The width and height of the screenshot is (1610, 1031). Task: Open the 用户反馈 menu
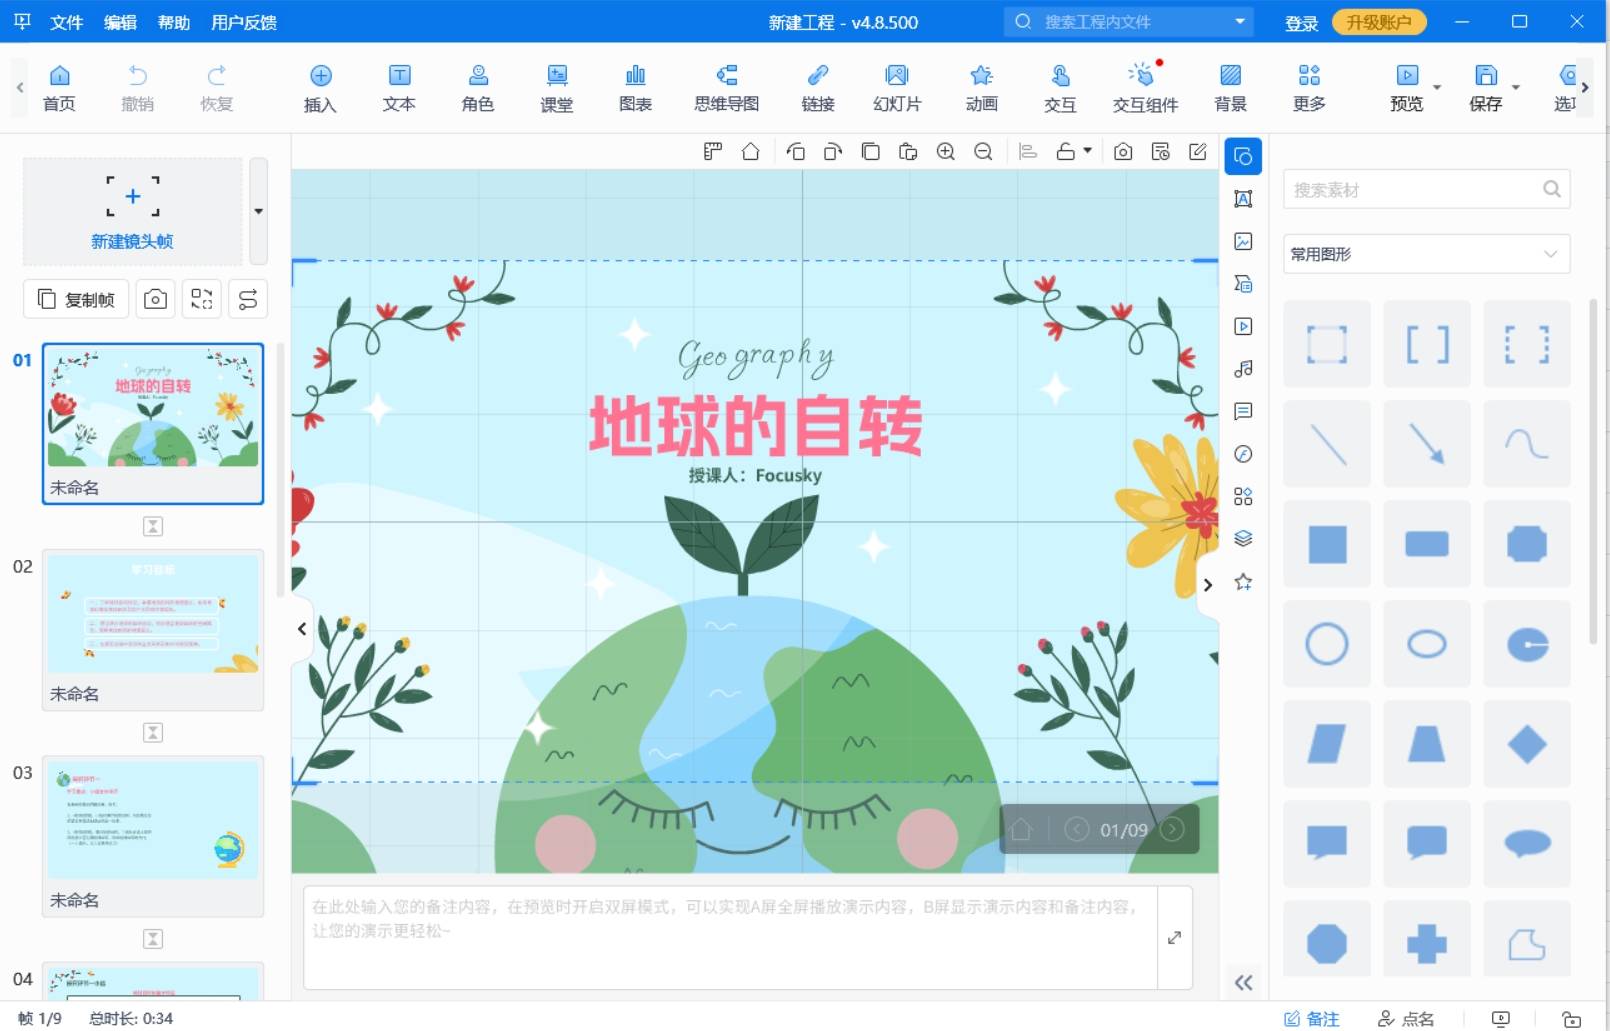click(x=244, y=22)
